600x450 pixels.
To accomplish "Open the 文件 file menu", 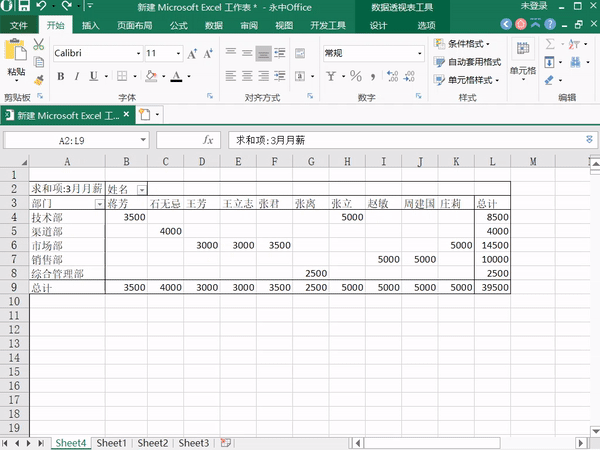I will (x=19, y=26).
